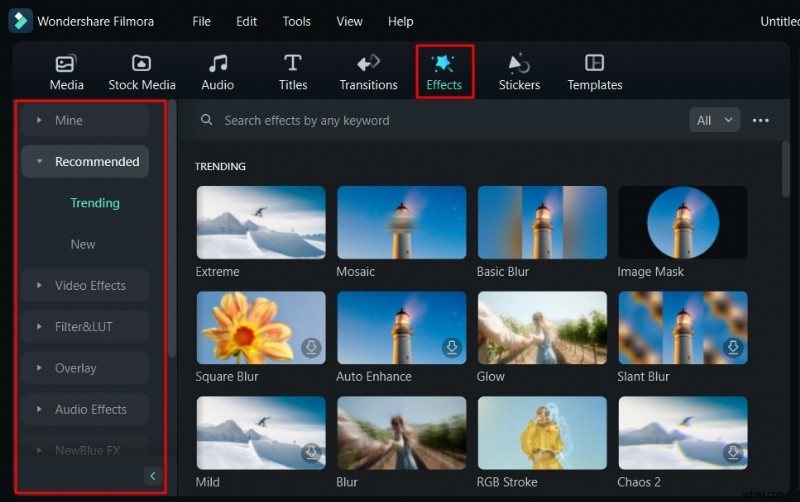Select the Blur effect thumbnail

pyautogui.click(x=402, y=433)
